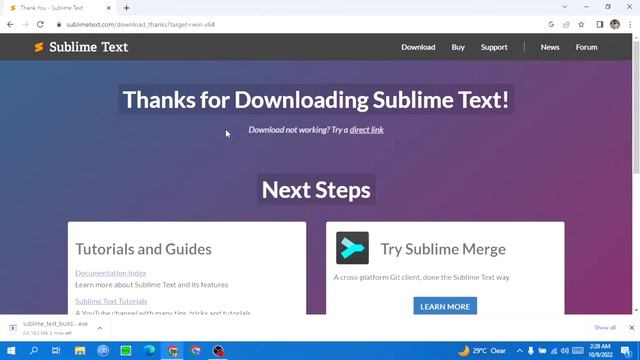Click the network tray icon

554,351
